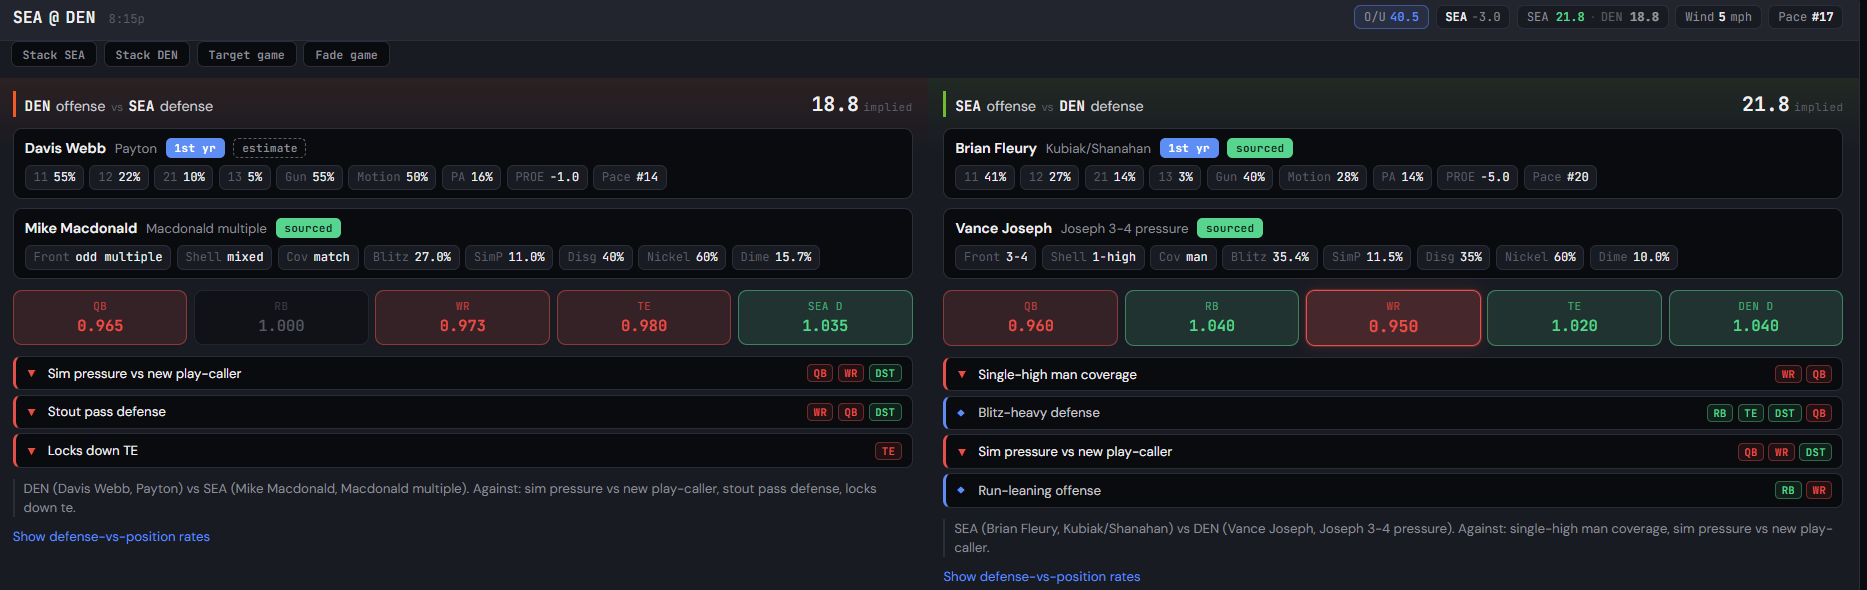Click the Stack DEN button
1867x590 pixels.
coord(147,55)
